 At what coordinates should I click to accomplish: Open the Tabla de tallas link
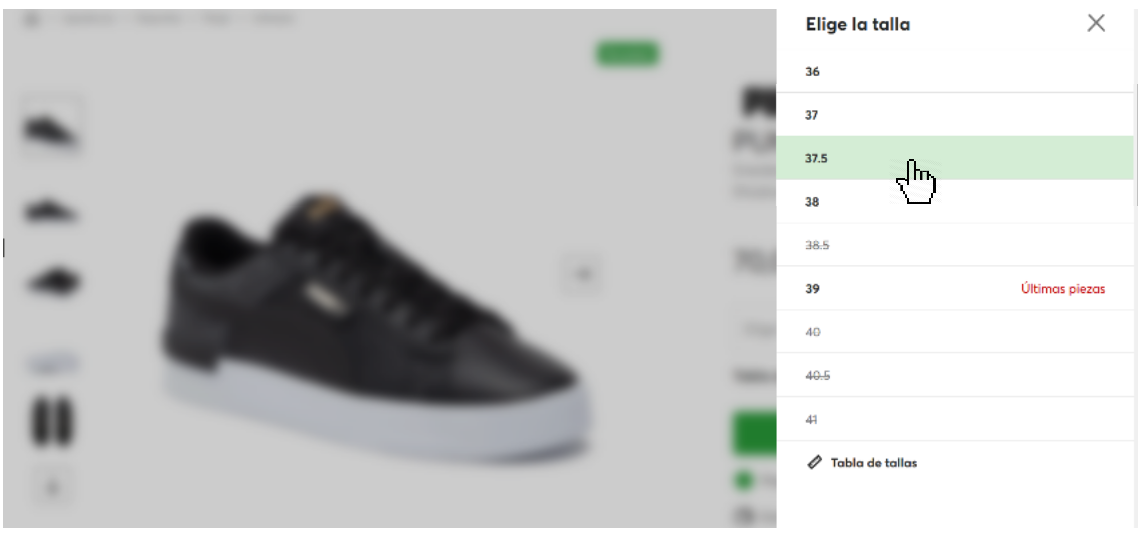click(873, 463)
